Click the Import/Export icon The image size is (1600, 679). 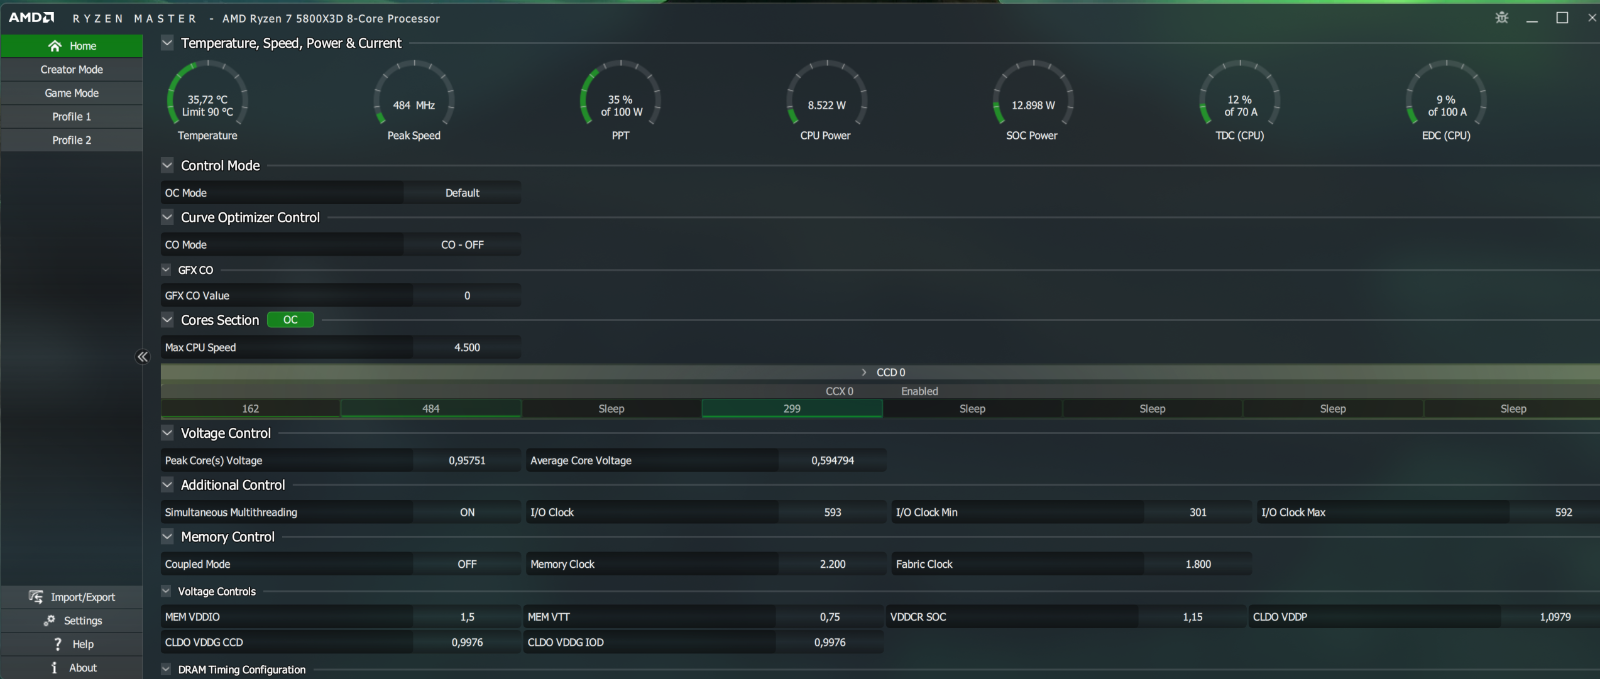36,597
